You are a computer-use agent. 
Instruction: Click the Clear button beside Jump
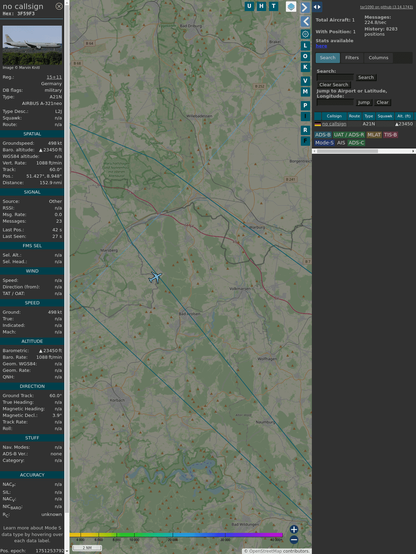pos(382,102)
